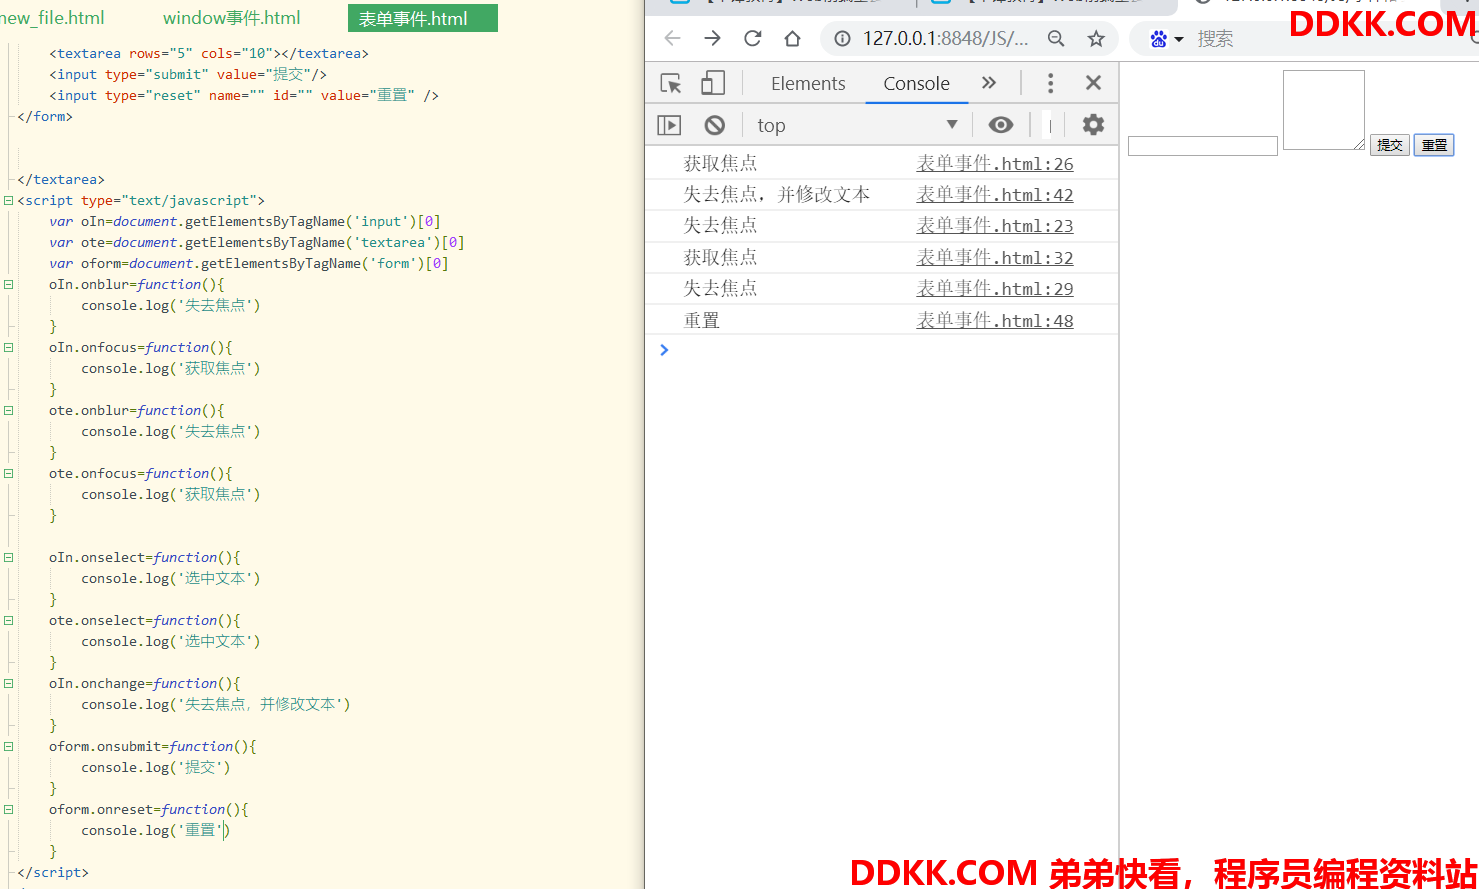Click the 提交 submit button

tap(1389, 145)
